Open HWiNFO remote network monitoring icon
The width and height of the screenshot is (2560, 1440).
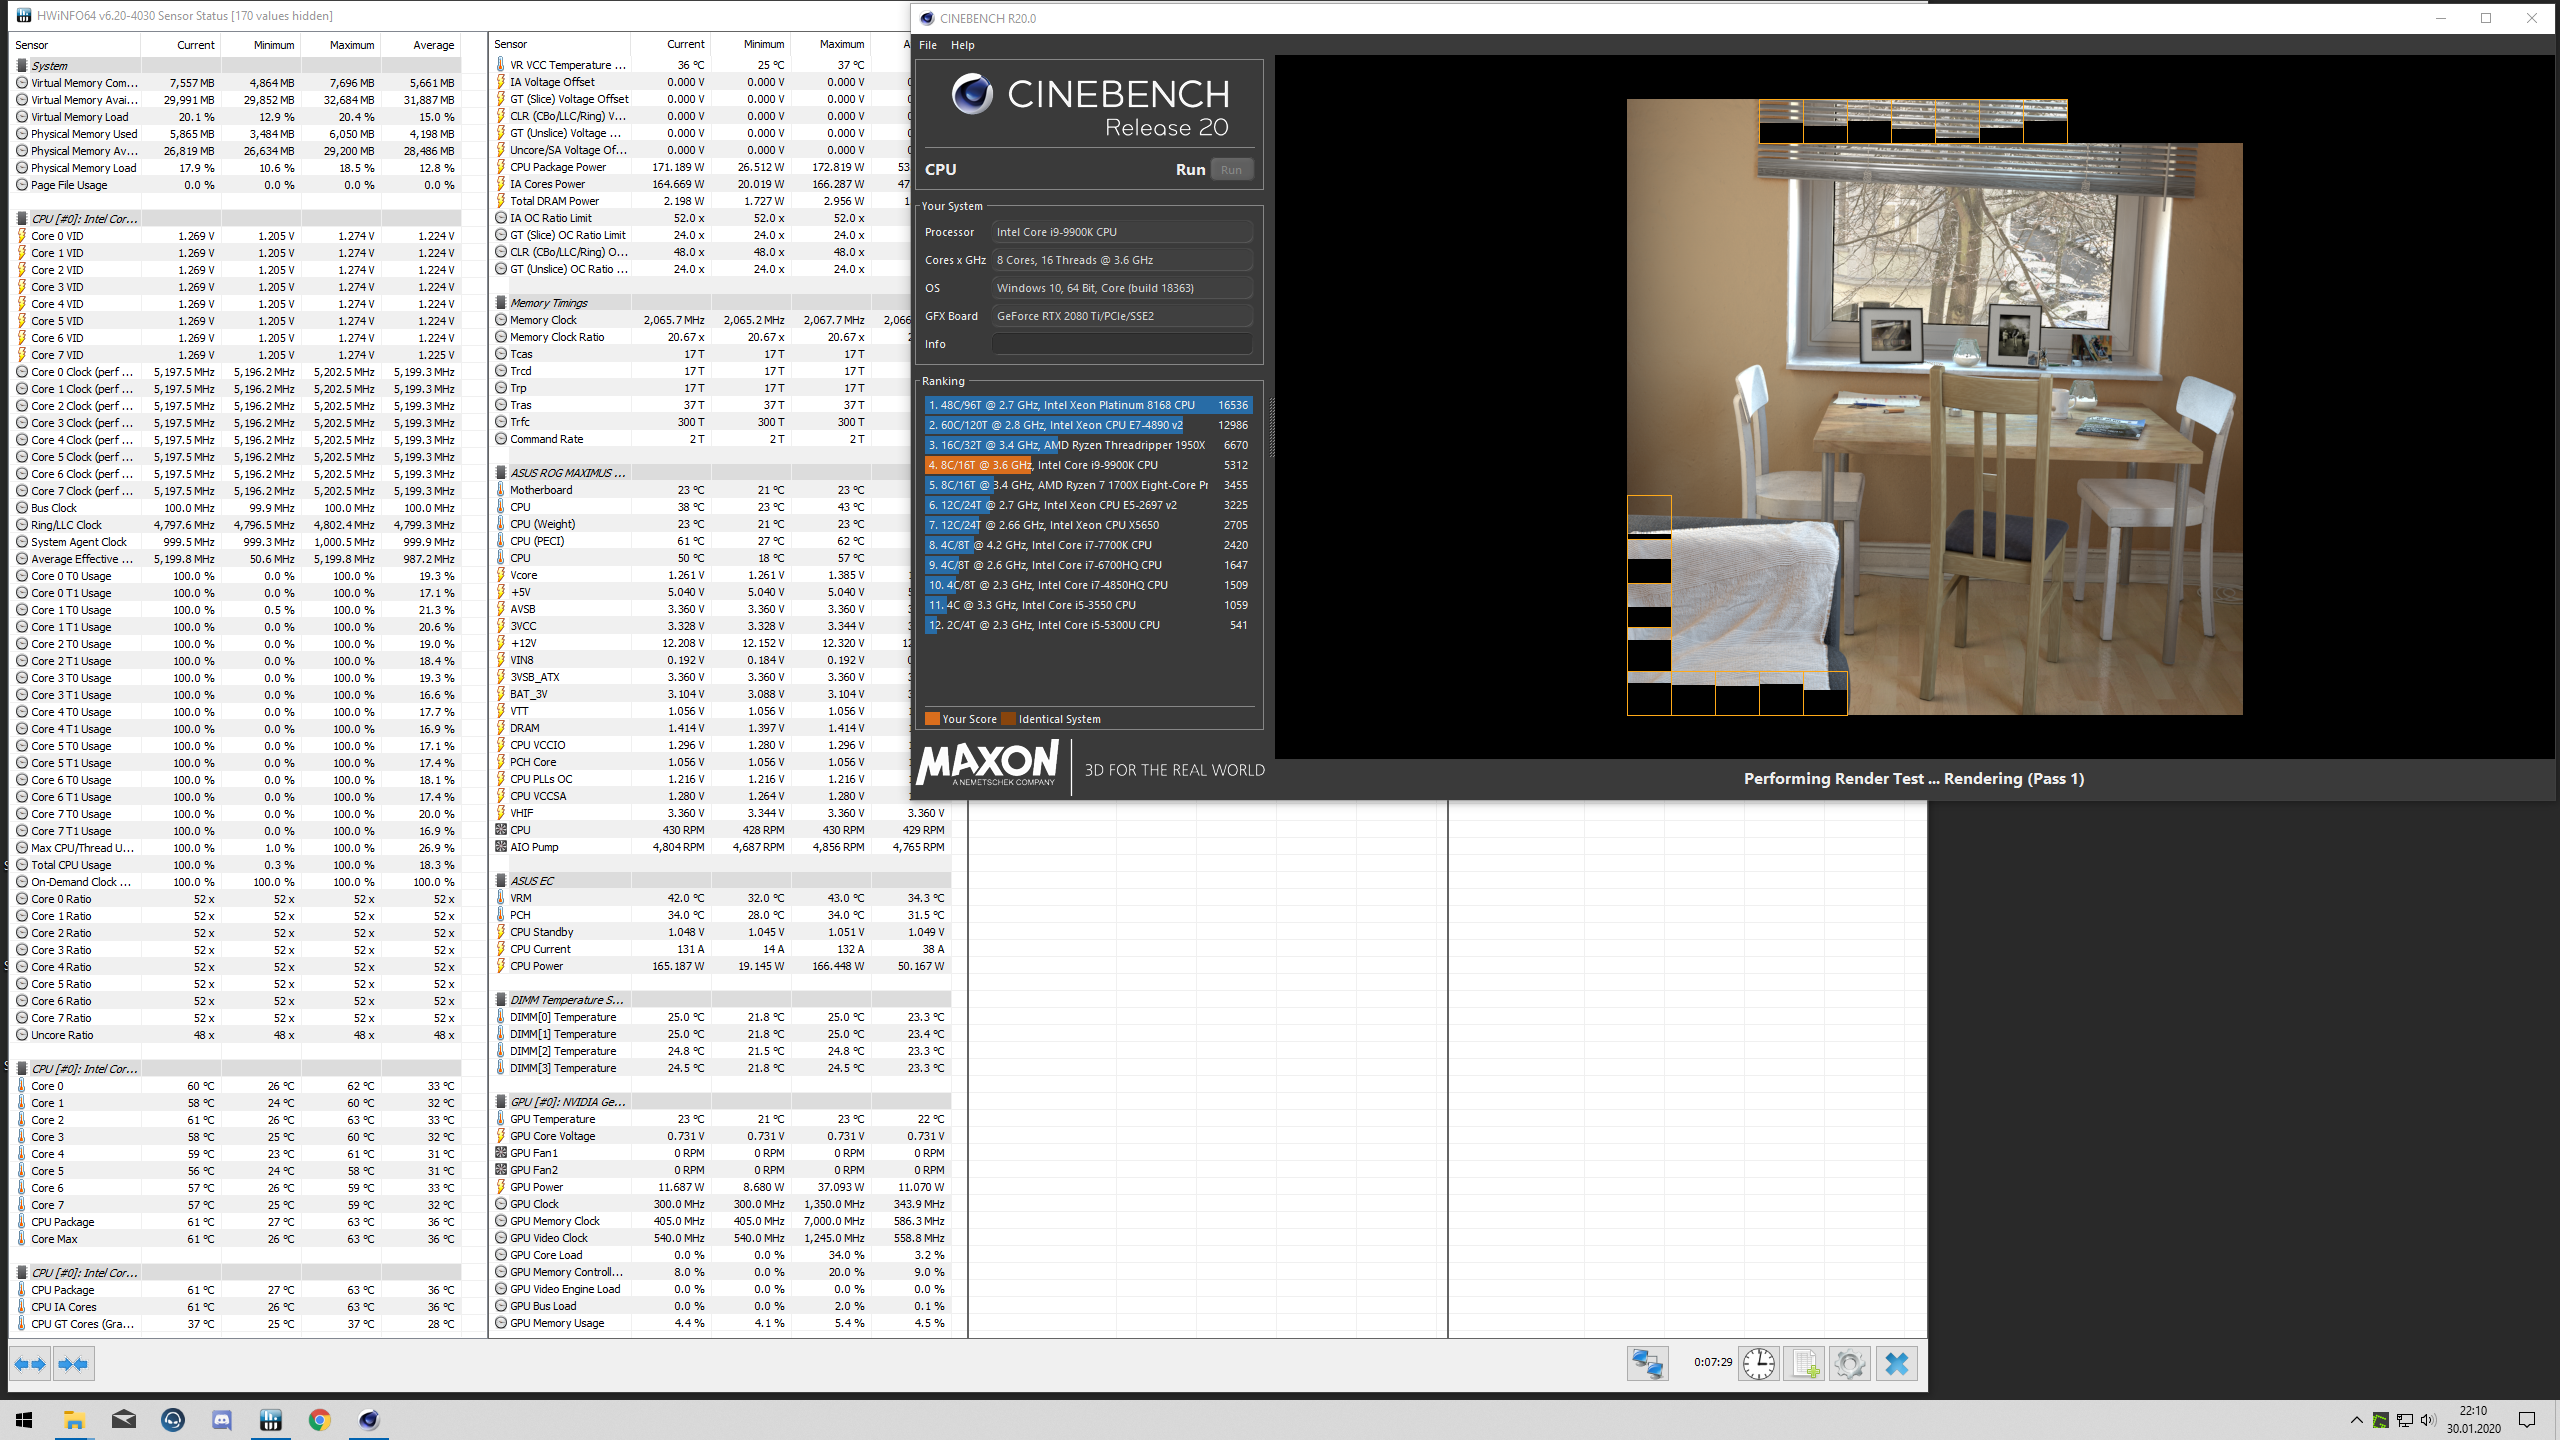click(x=1647, y=1364)
